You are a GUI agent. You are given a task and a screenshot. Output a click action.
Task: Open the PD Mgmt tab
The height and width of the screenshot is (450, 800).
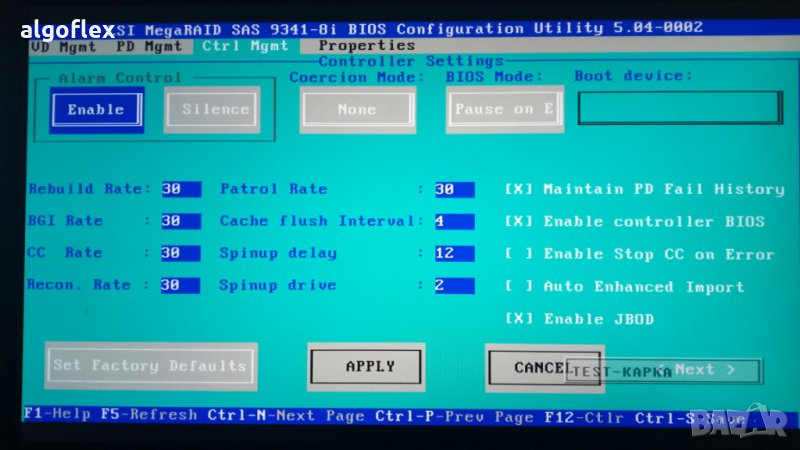click(149, 46)
